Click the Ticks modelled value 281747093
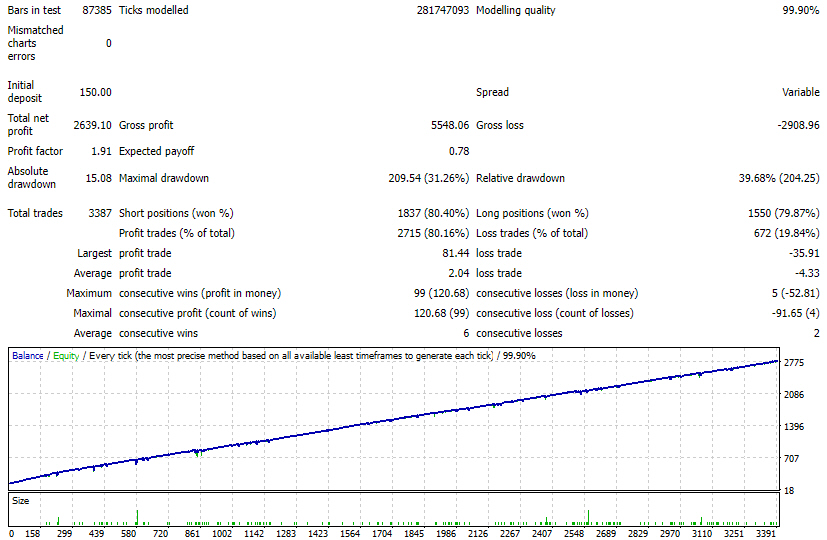The height and width of the screenshot is (540, 827). [443, 10]
